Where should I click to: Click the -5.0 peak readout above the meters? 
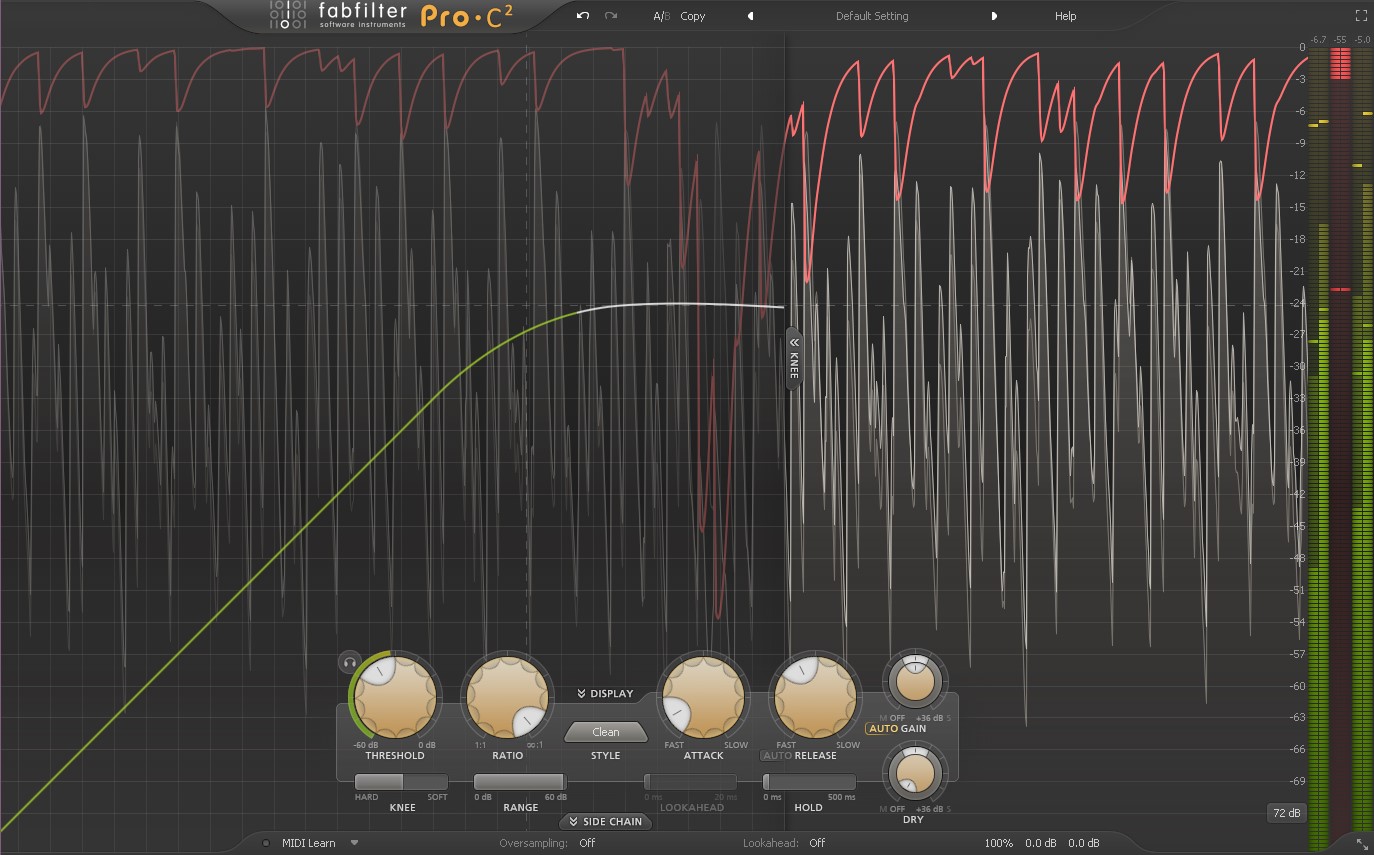(1362, 40)
